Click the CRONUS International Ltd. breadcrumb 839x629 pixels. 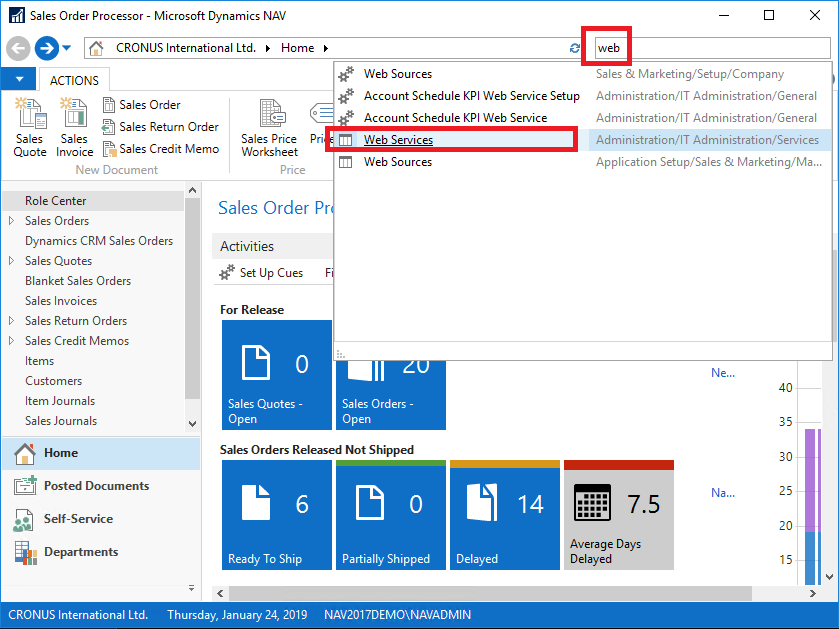(x=186, y=48)
